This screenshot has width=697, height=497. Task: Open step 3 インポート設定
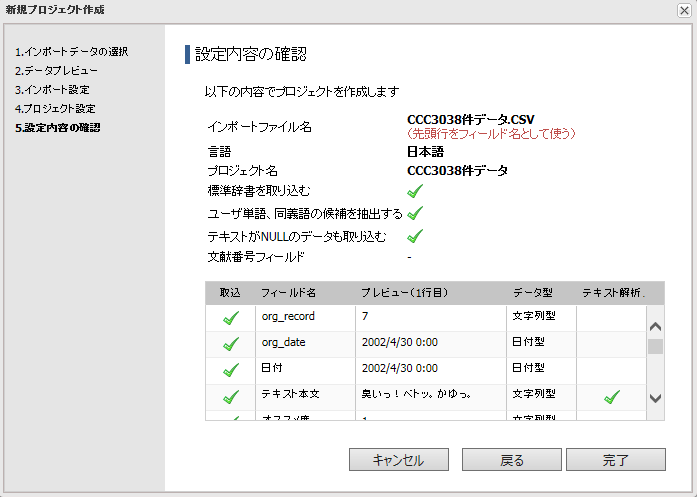coord(52,90)
